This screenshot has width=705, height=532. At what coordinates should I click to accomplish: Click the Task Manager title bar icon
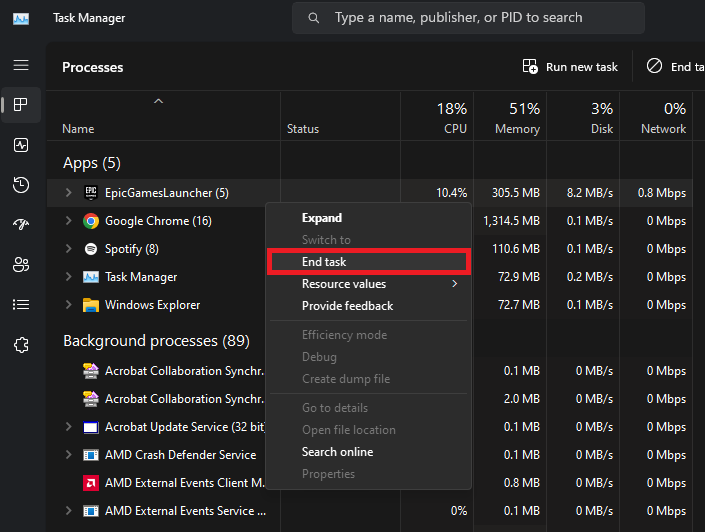coord(21,18)
